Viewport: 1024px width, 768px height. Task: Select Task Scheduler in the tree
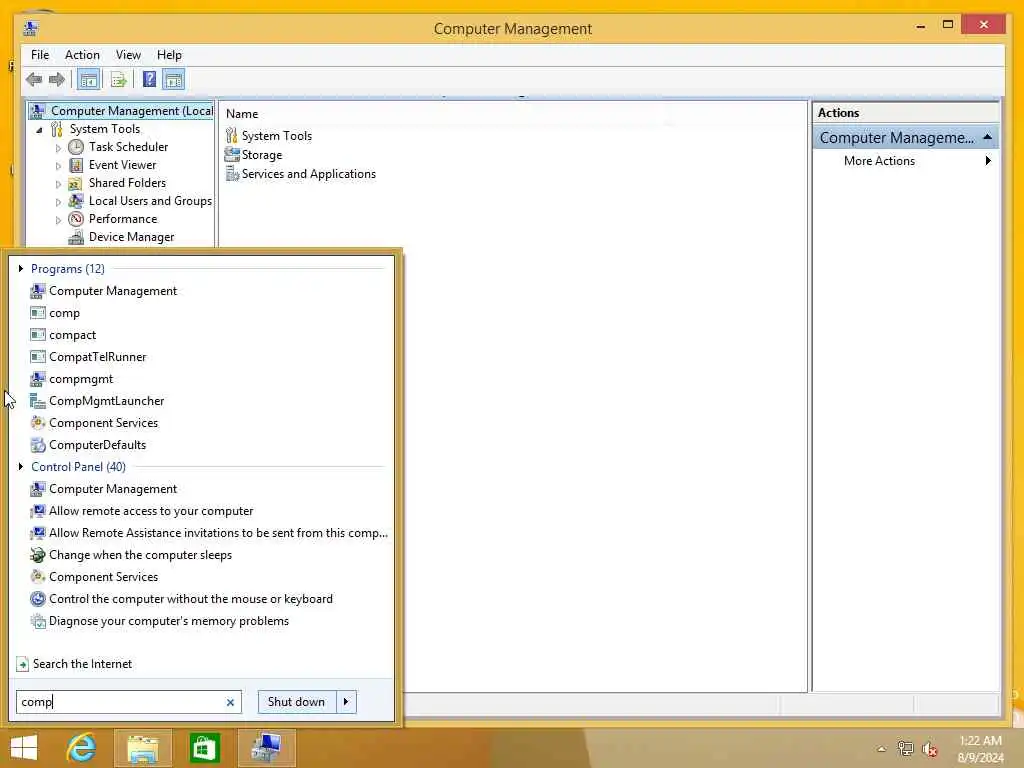coord(128,147)
